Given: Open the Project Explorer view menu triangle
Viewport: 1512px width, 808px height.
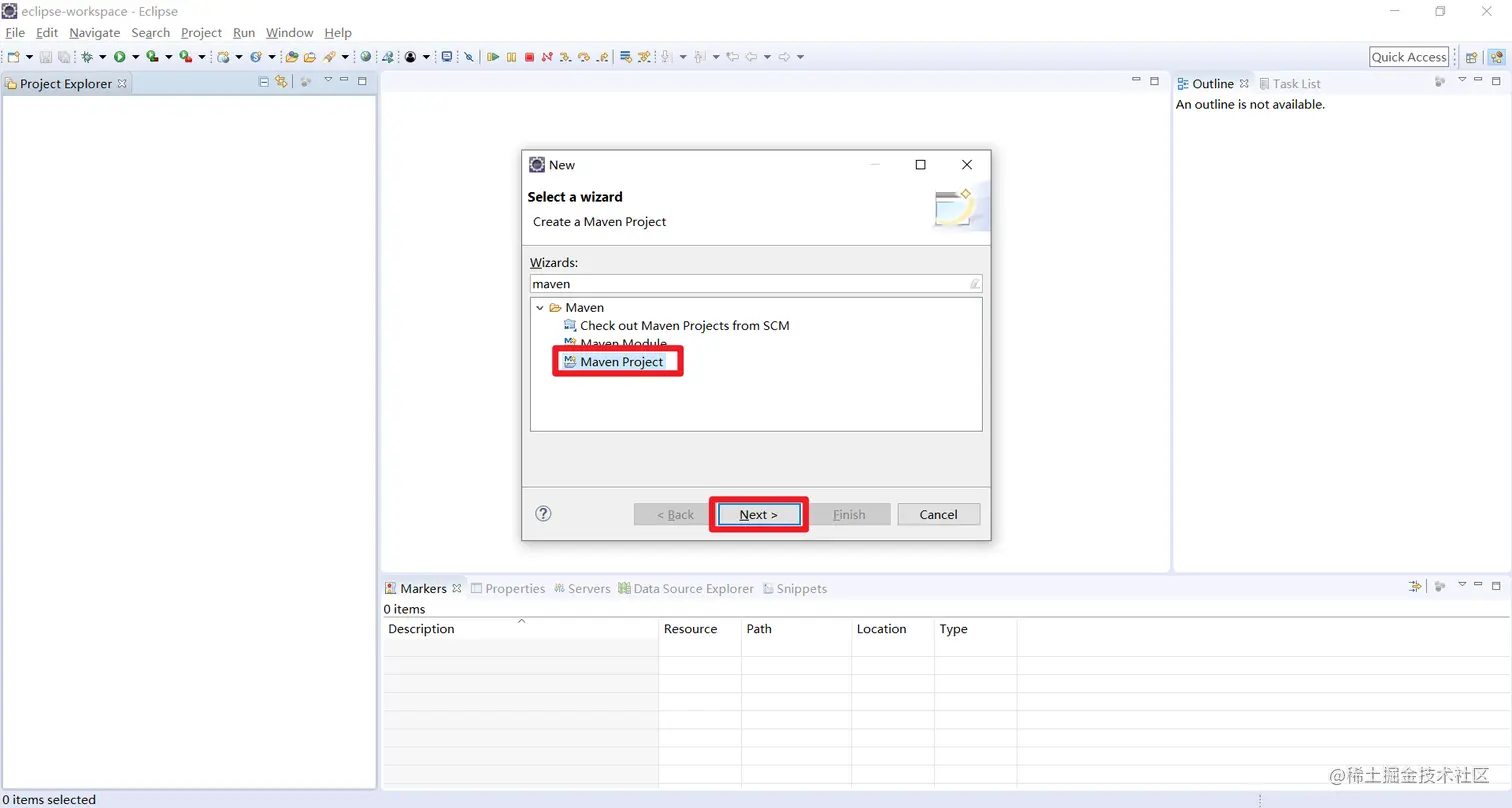Looking at the screenshot, I should pyautogui.click(x=328, y=79).
